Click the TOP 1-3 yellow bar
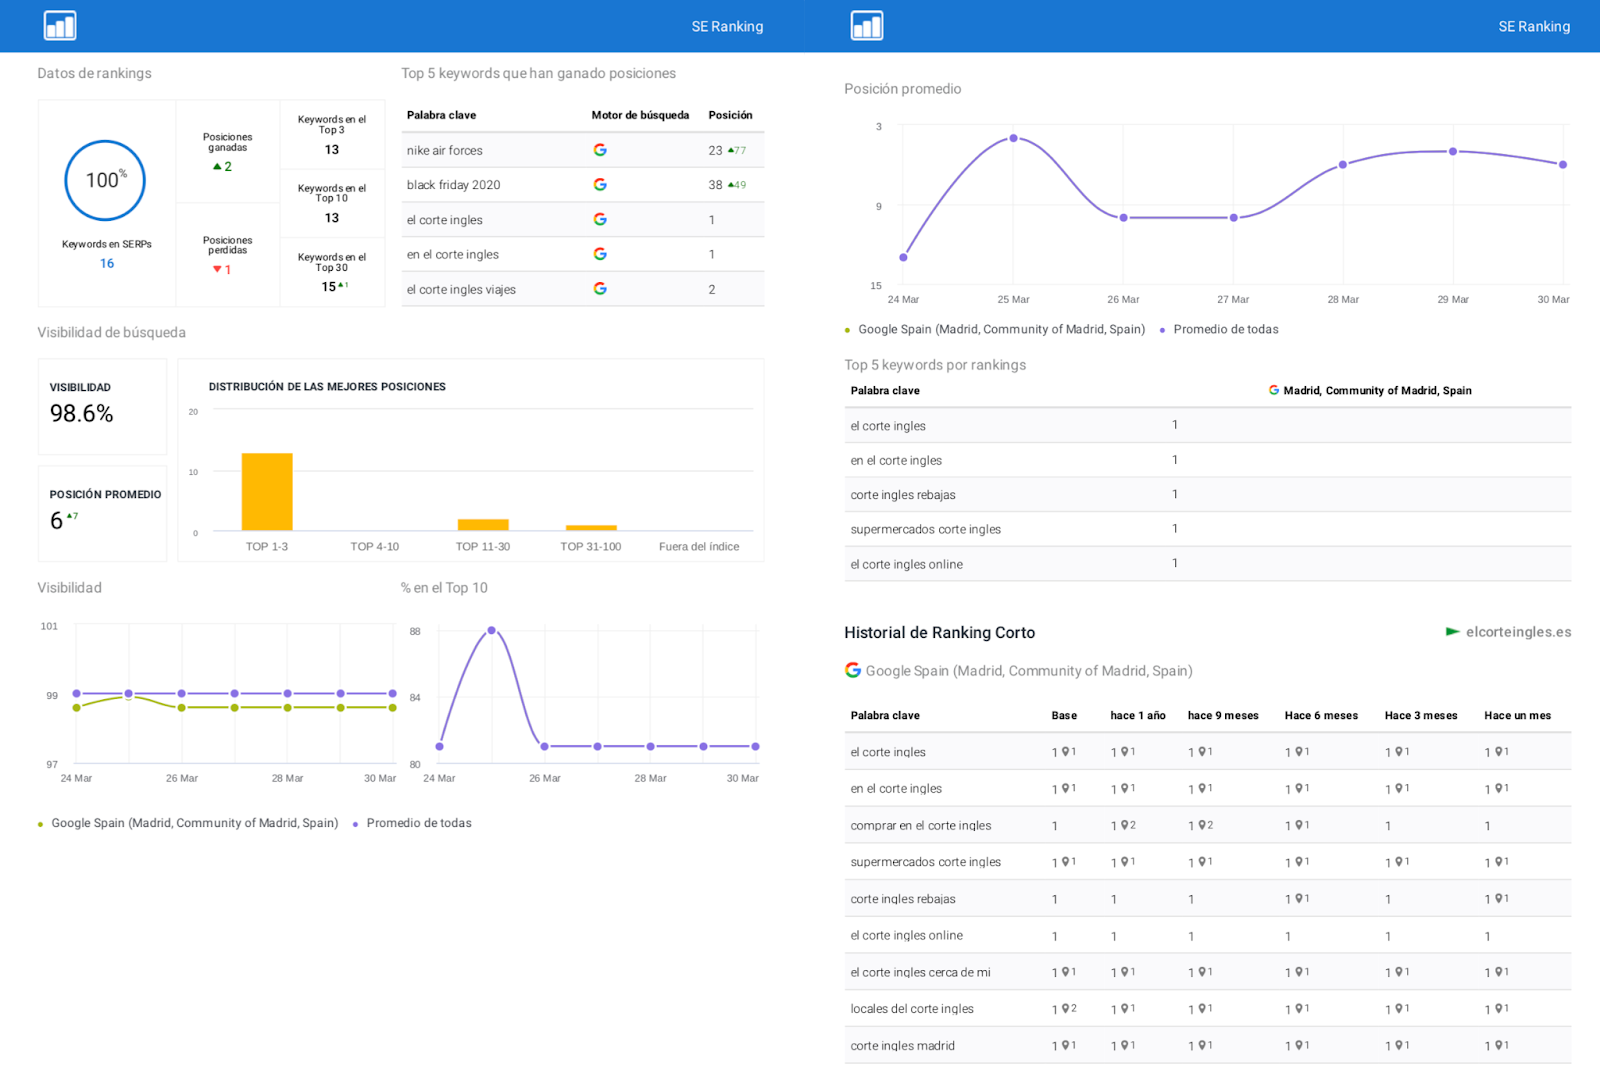The width and height of the screenshot is (1600, 1084). coord(267,492)
